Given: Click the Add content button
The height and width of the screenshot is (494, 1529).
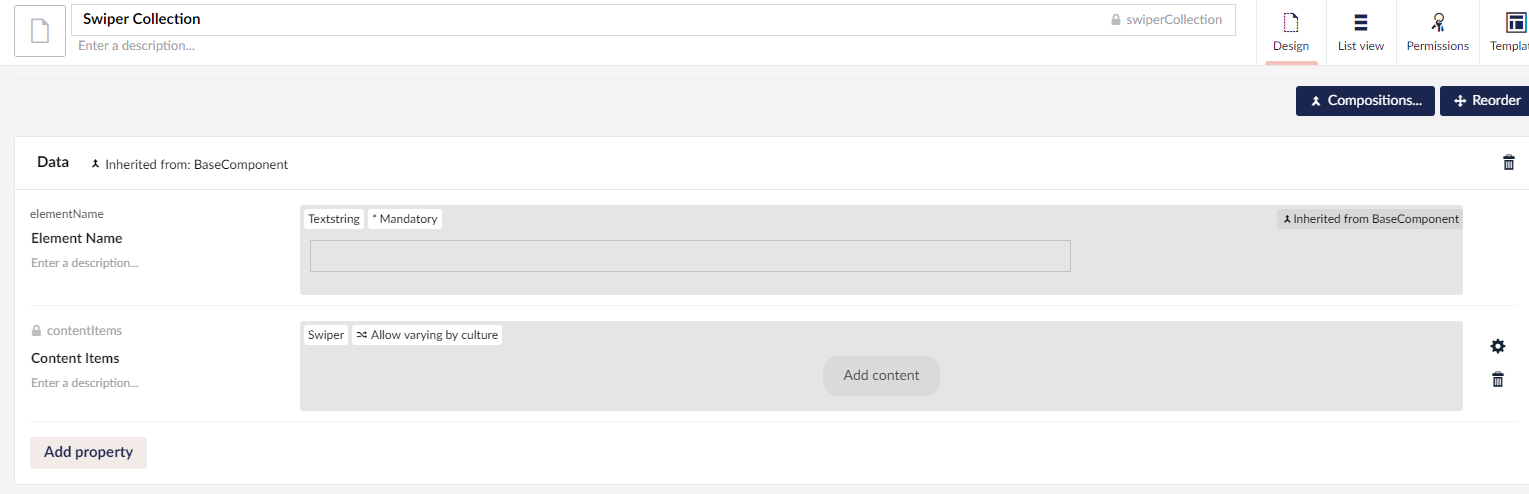Looking at the screenshot, I should [881, 376].
